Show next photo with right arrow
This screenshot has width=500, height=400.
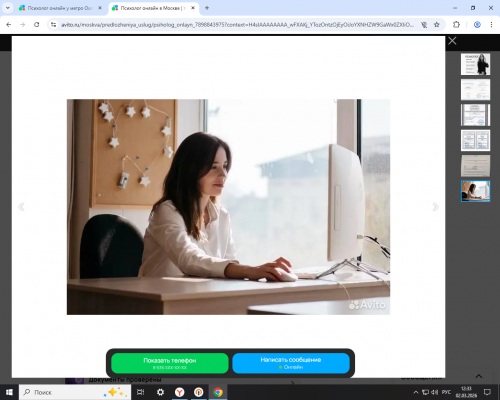pyautogui.click(x=435, y=207)
